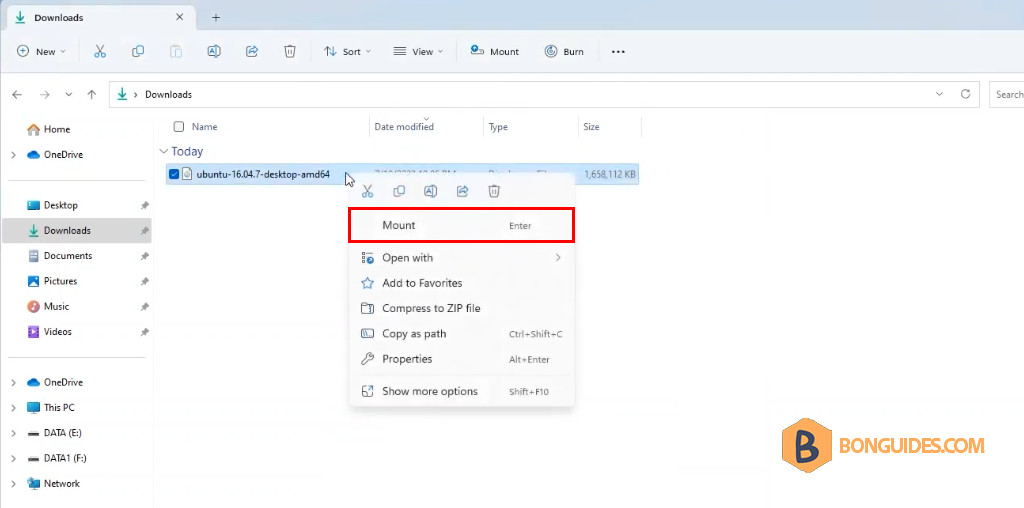1024x508 pixels.
Task: Click the Copy icon in the context menu
Action: tap(399, 191)
